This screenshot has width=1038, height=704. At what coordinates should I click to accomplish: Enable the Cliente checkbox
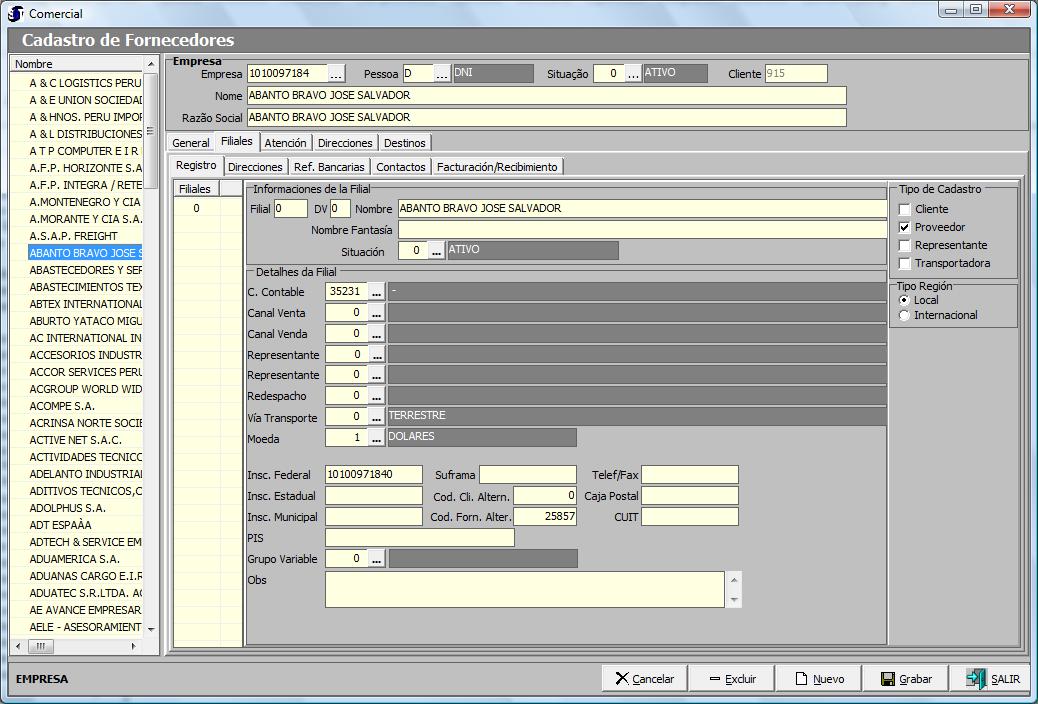(905, 210)
